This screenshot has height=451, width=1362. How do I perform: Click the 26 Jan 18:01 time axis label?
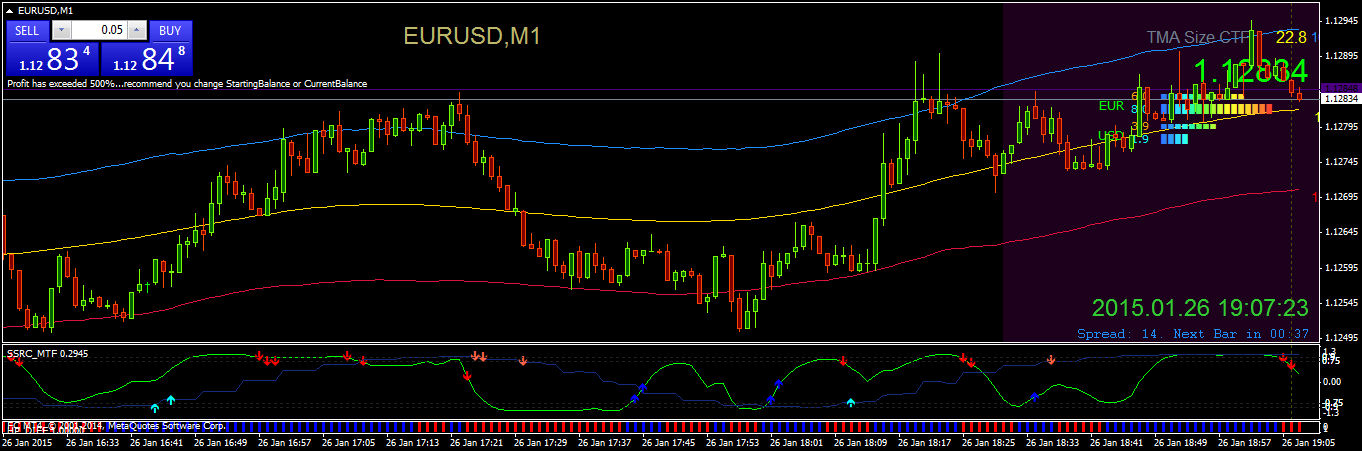[x=799, y=441]
